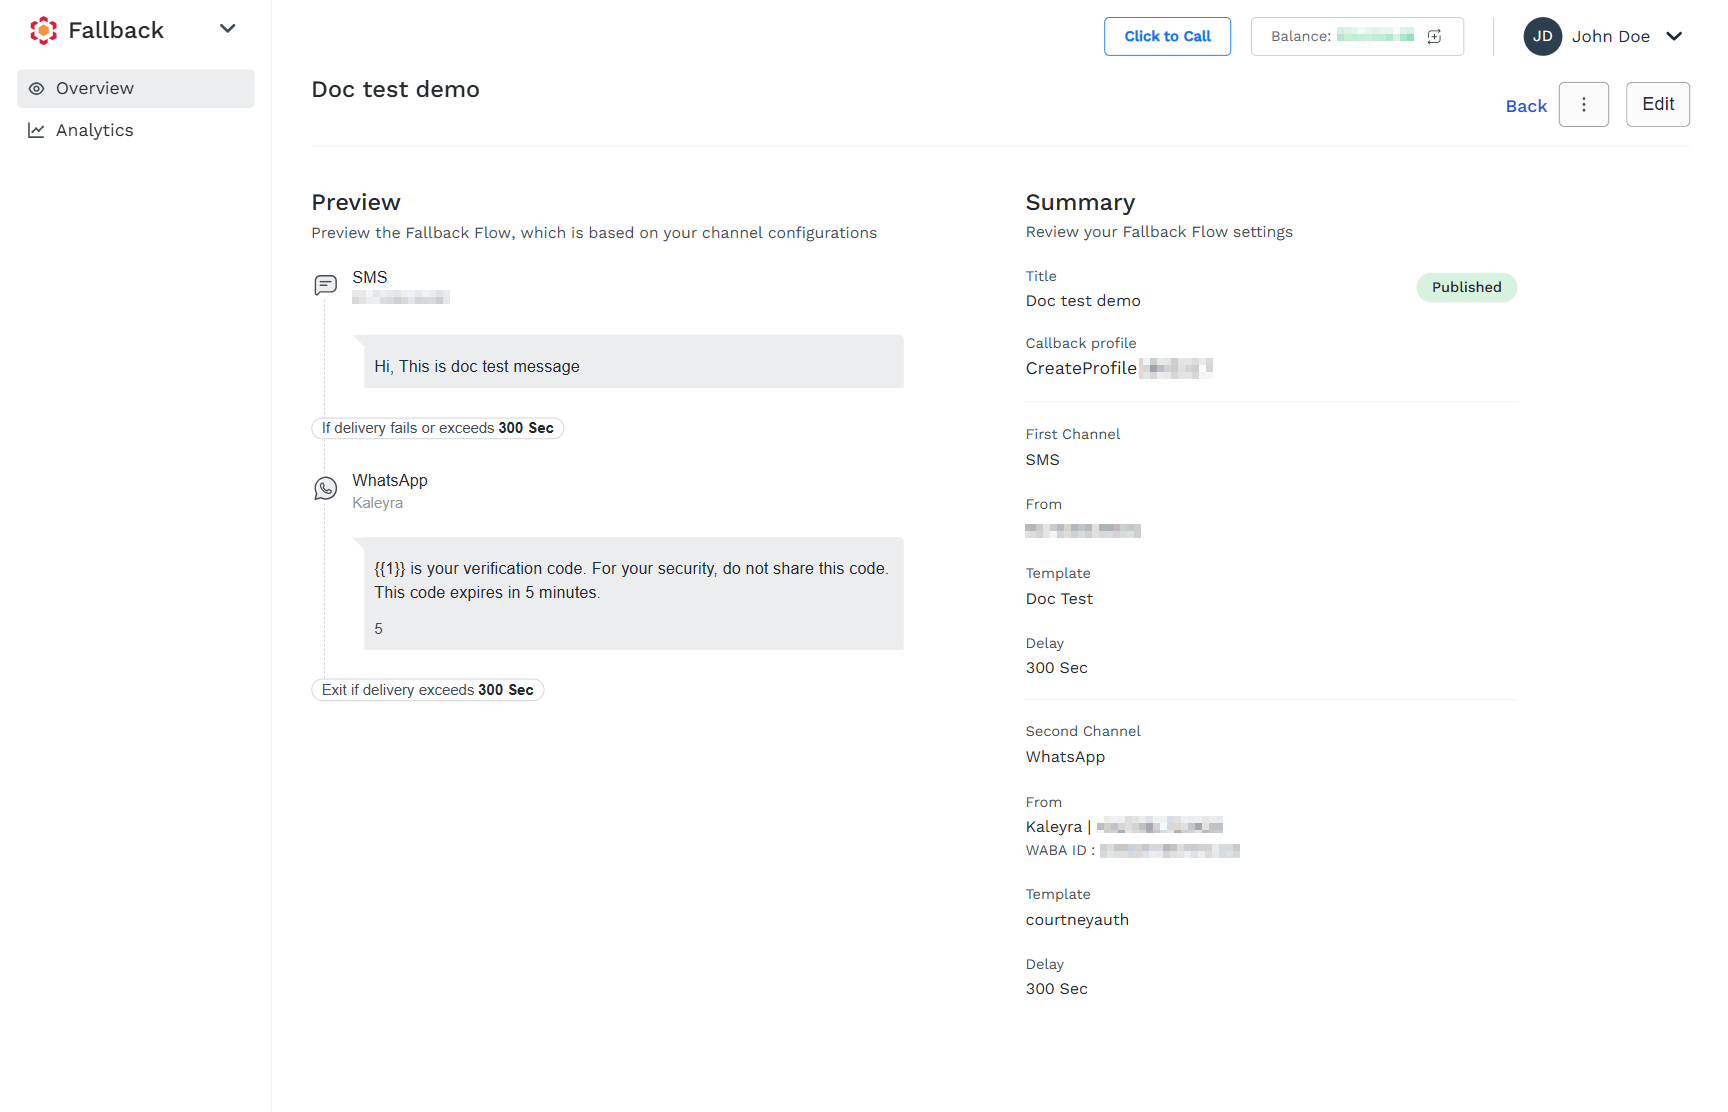The image size is (1728, 1112).
Task: Click the 'If delivery fails or exceeds 300 Sec' pill
Action: (x=438, y=428)
